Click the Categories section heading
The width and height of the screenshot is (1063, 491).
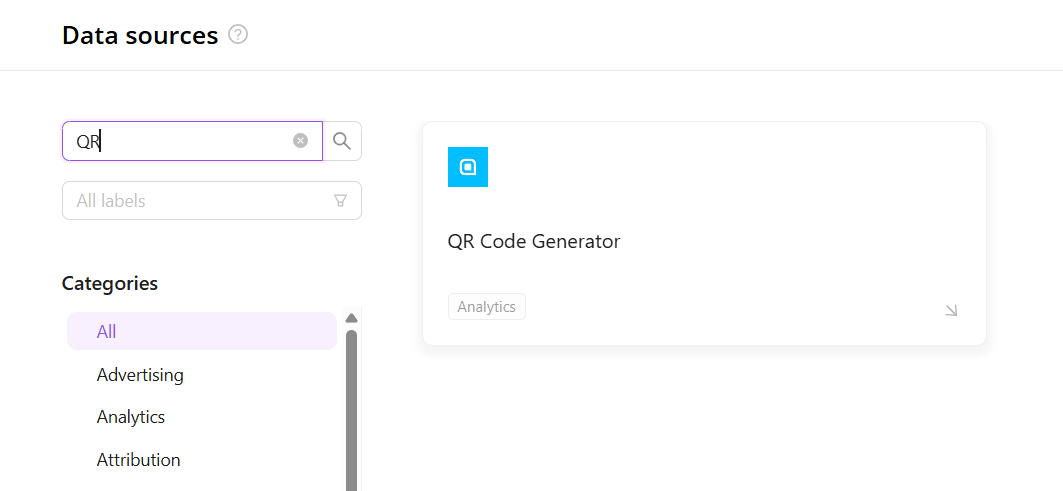(110, 283)
